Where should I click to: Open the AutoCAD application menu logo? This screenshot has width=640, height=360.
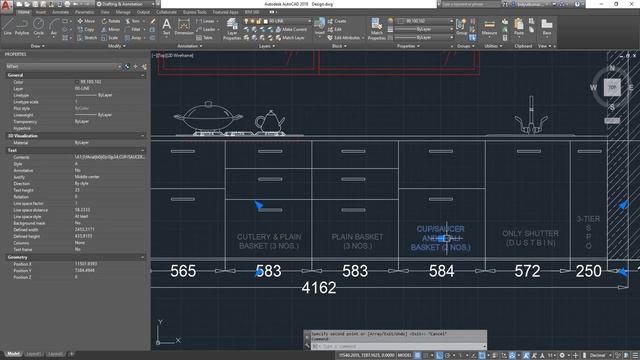point(6,6)
